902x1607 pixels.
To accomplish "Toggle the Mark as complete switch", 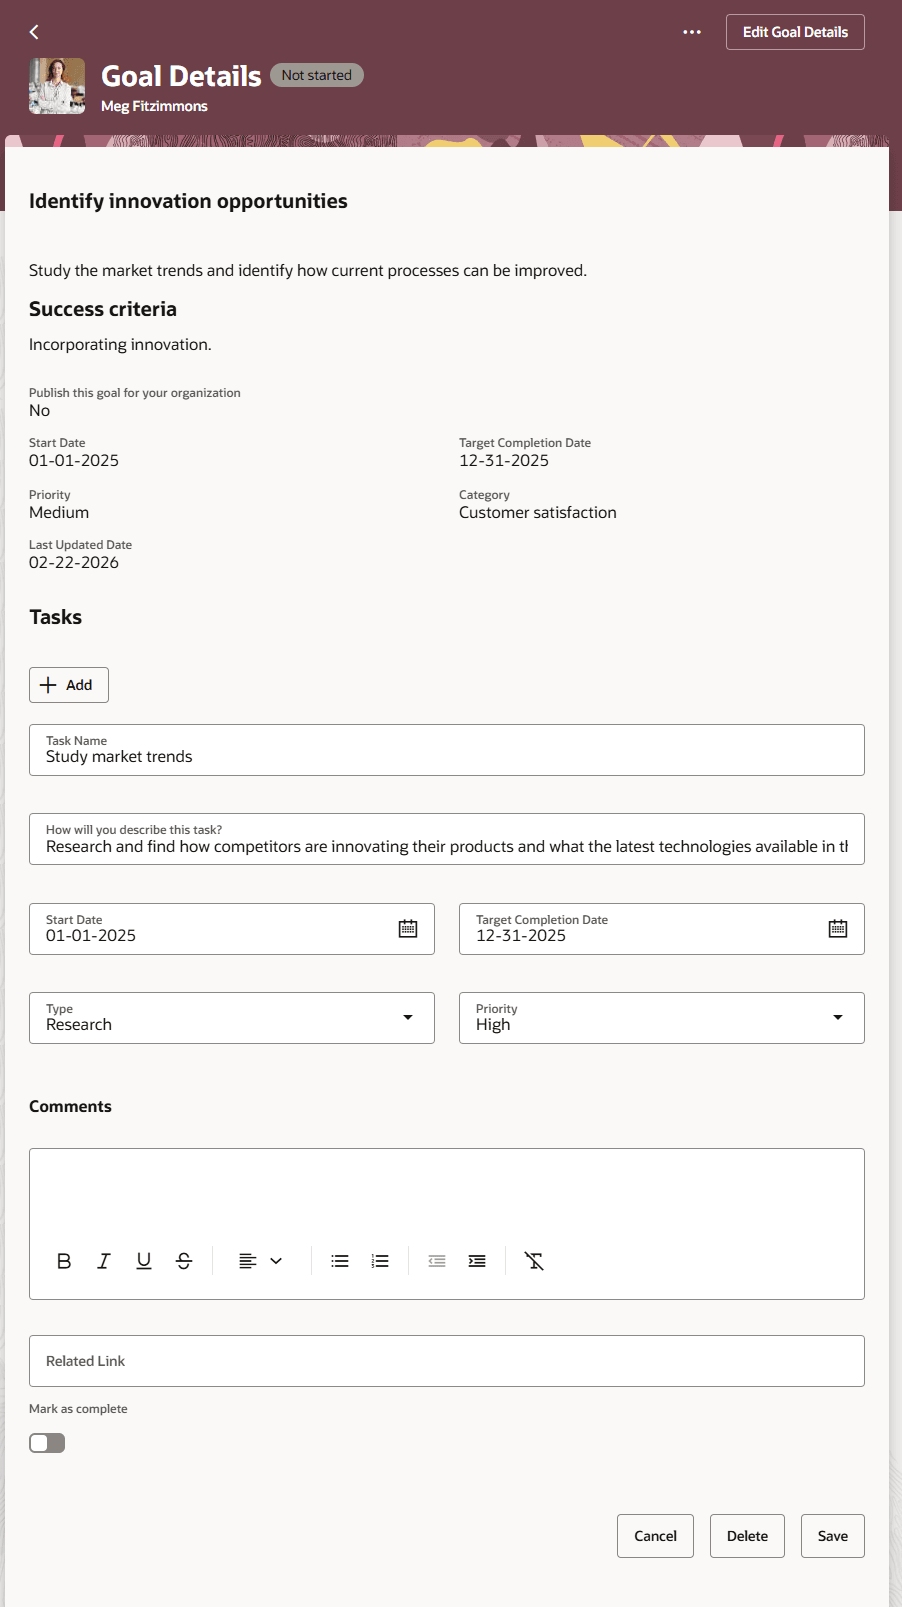I will coord(47,1443).
